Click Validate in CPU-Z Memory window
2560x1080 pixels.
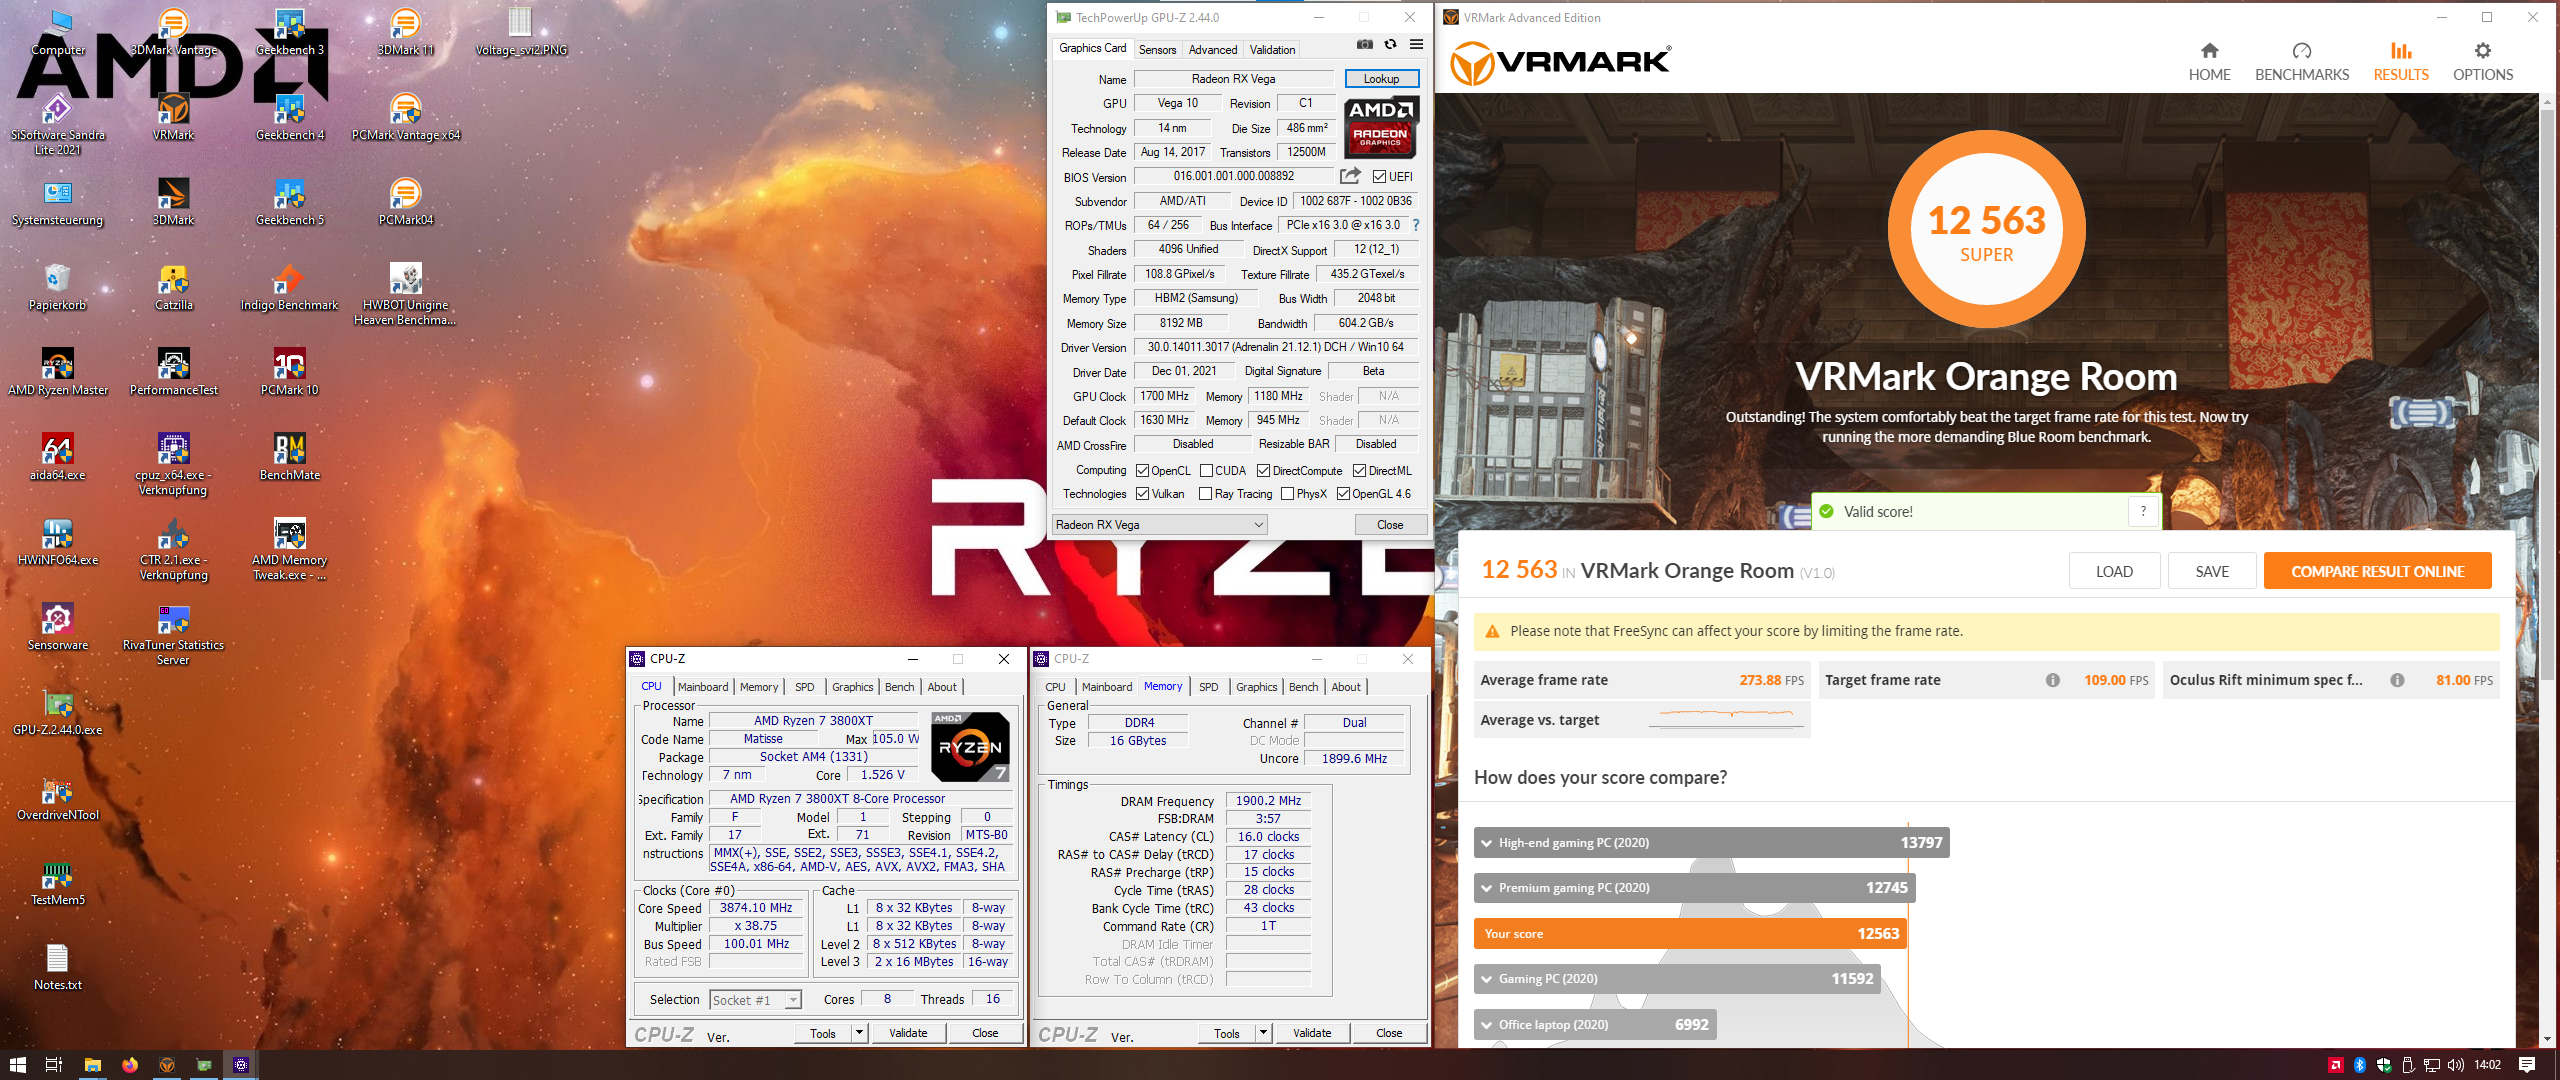coord(1311,1033)
